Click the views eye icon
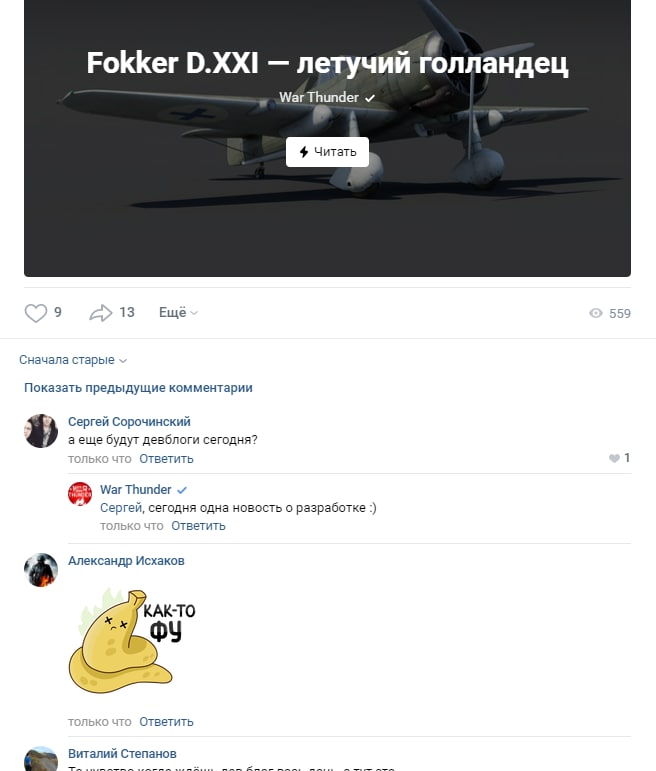 point(596,313)
